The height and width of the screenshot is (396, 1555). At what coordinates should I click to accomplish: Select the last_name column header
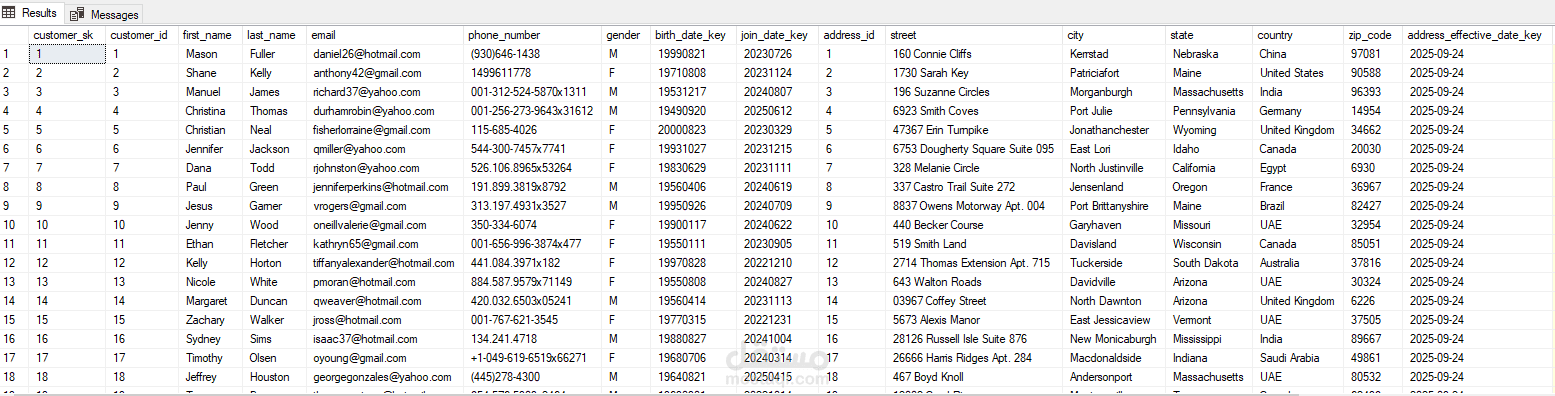coord(275,35)
